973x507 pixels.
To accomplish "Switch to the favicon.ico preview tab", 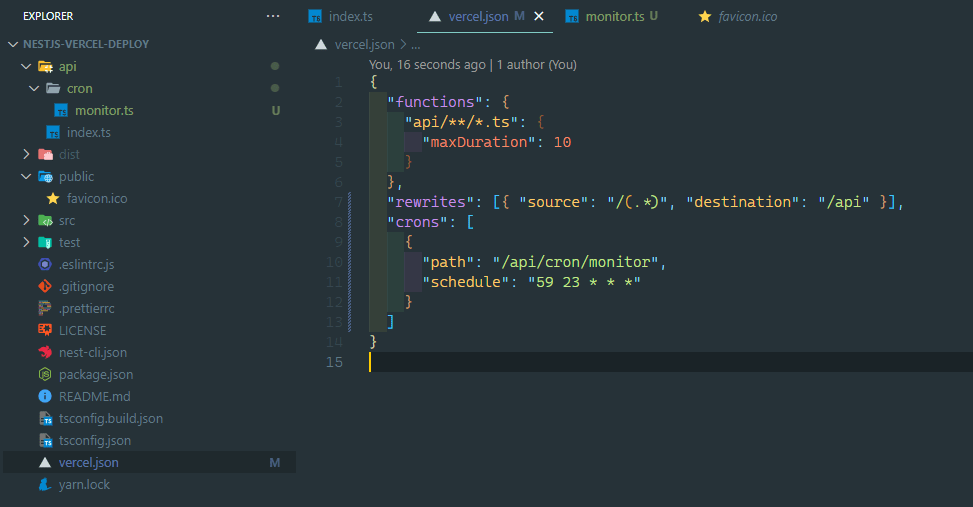I will [x=747, y=17].
